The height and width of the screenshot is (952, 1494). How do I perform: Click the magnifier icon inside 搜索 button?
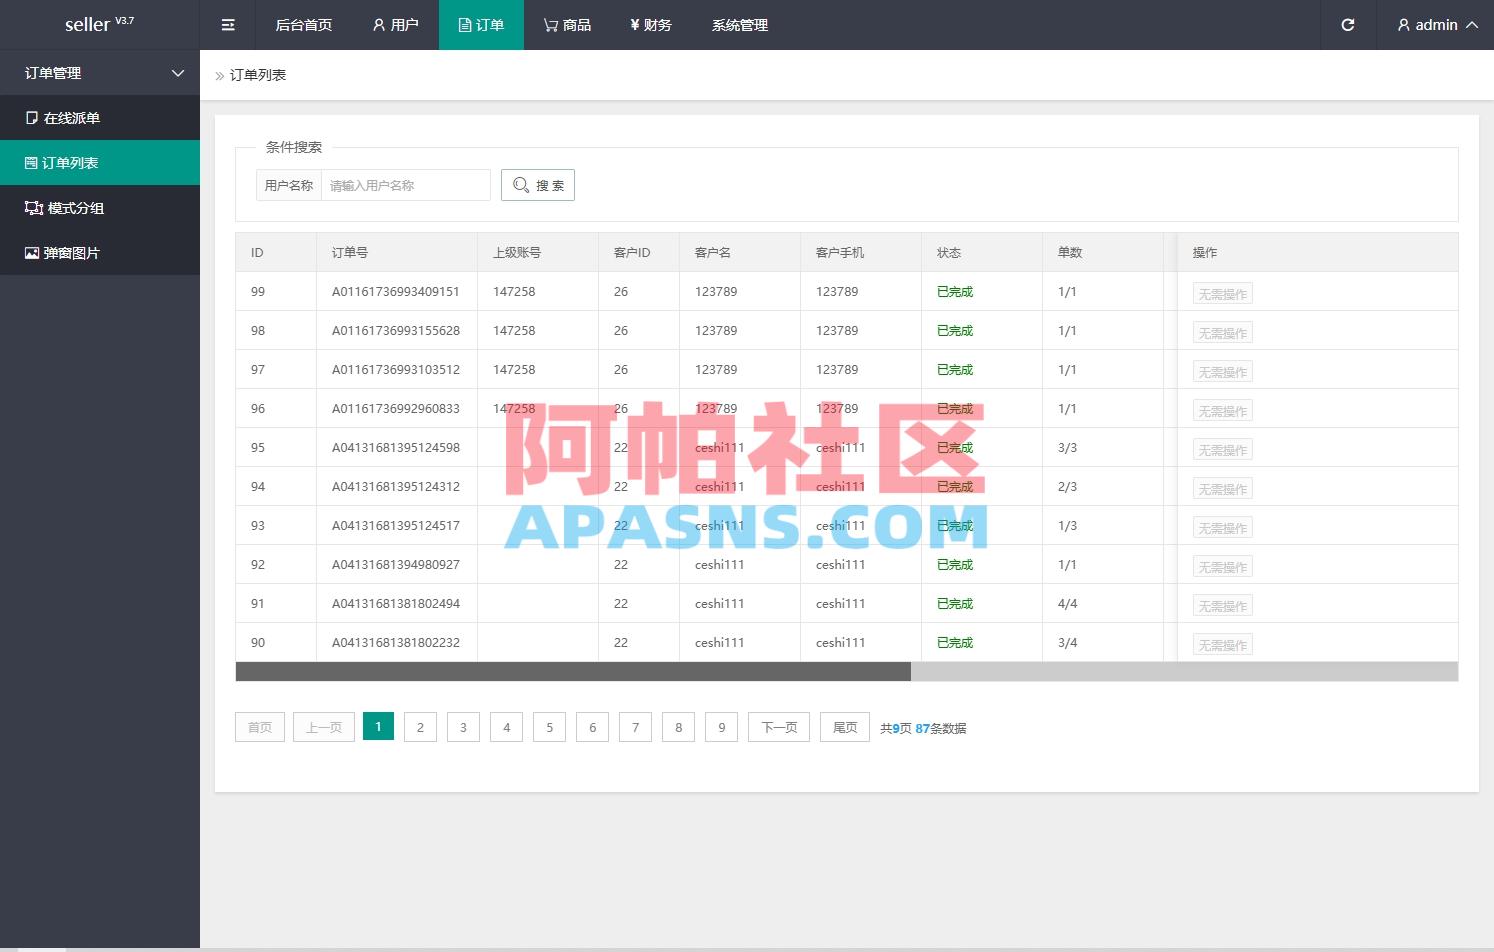pyautogui.click(x=521, y=184)
